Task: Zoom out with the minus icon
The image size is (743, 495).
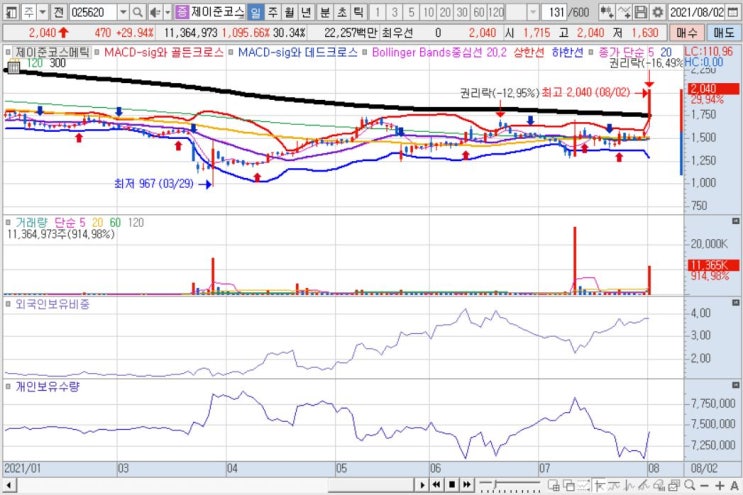Action: (705, 485)
